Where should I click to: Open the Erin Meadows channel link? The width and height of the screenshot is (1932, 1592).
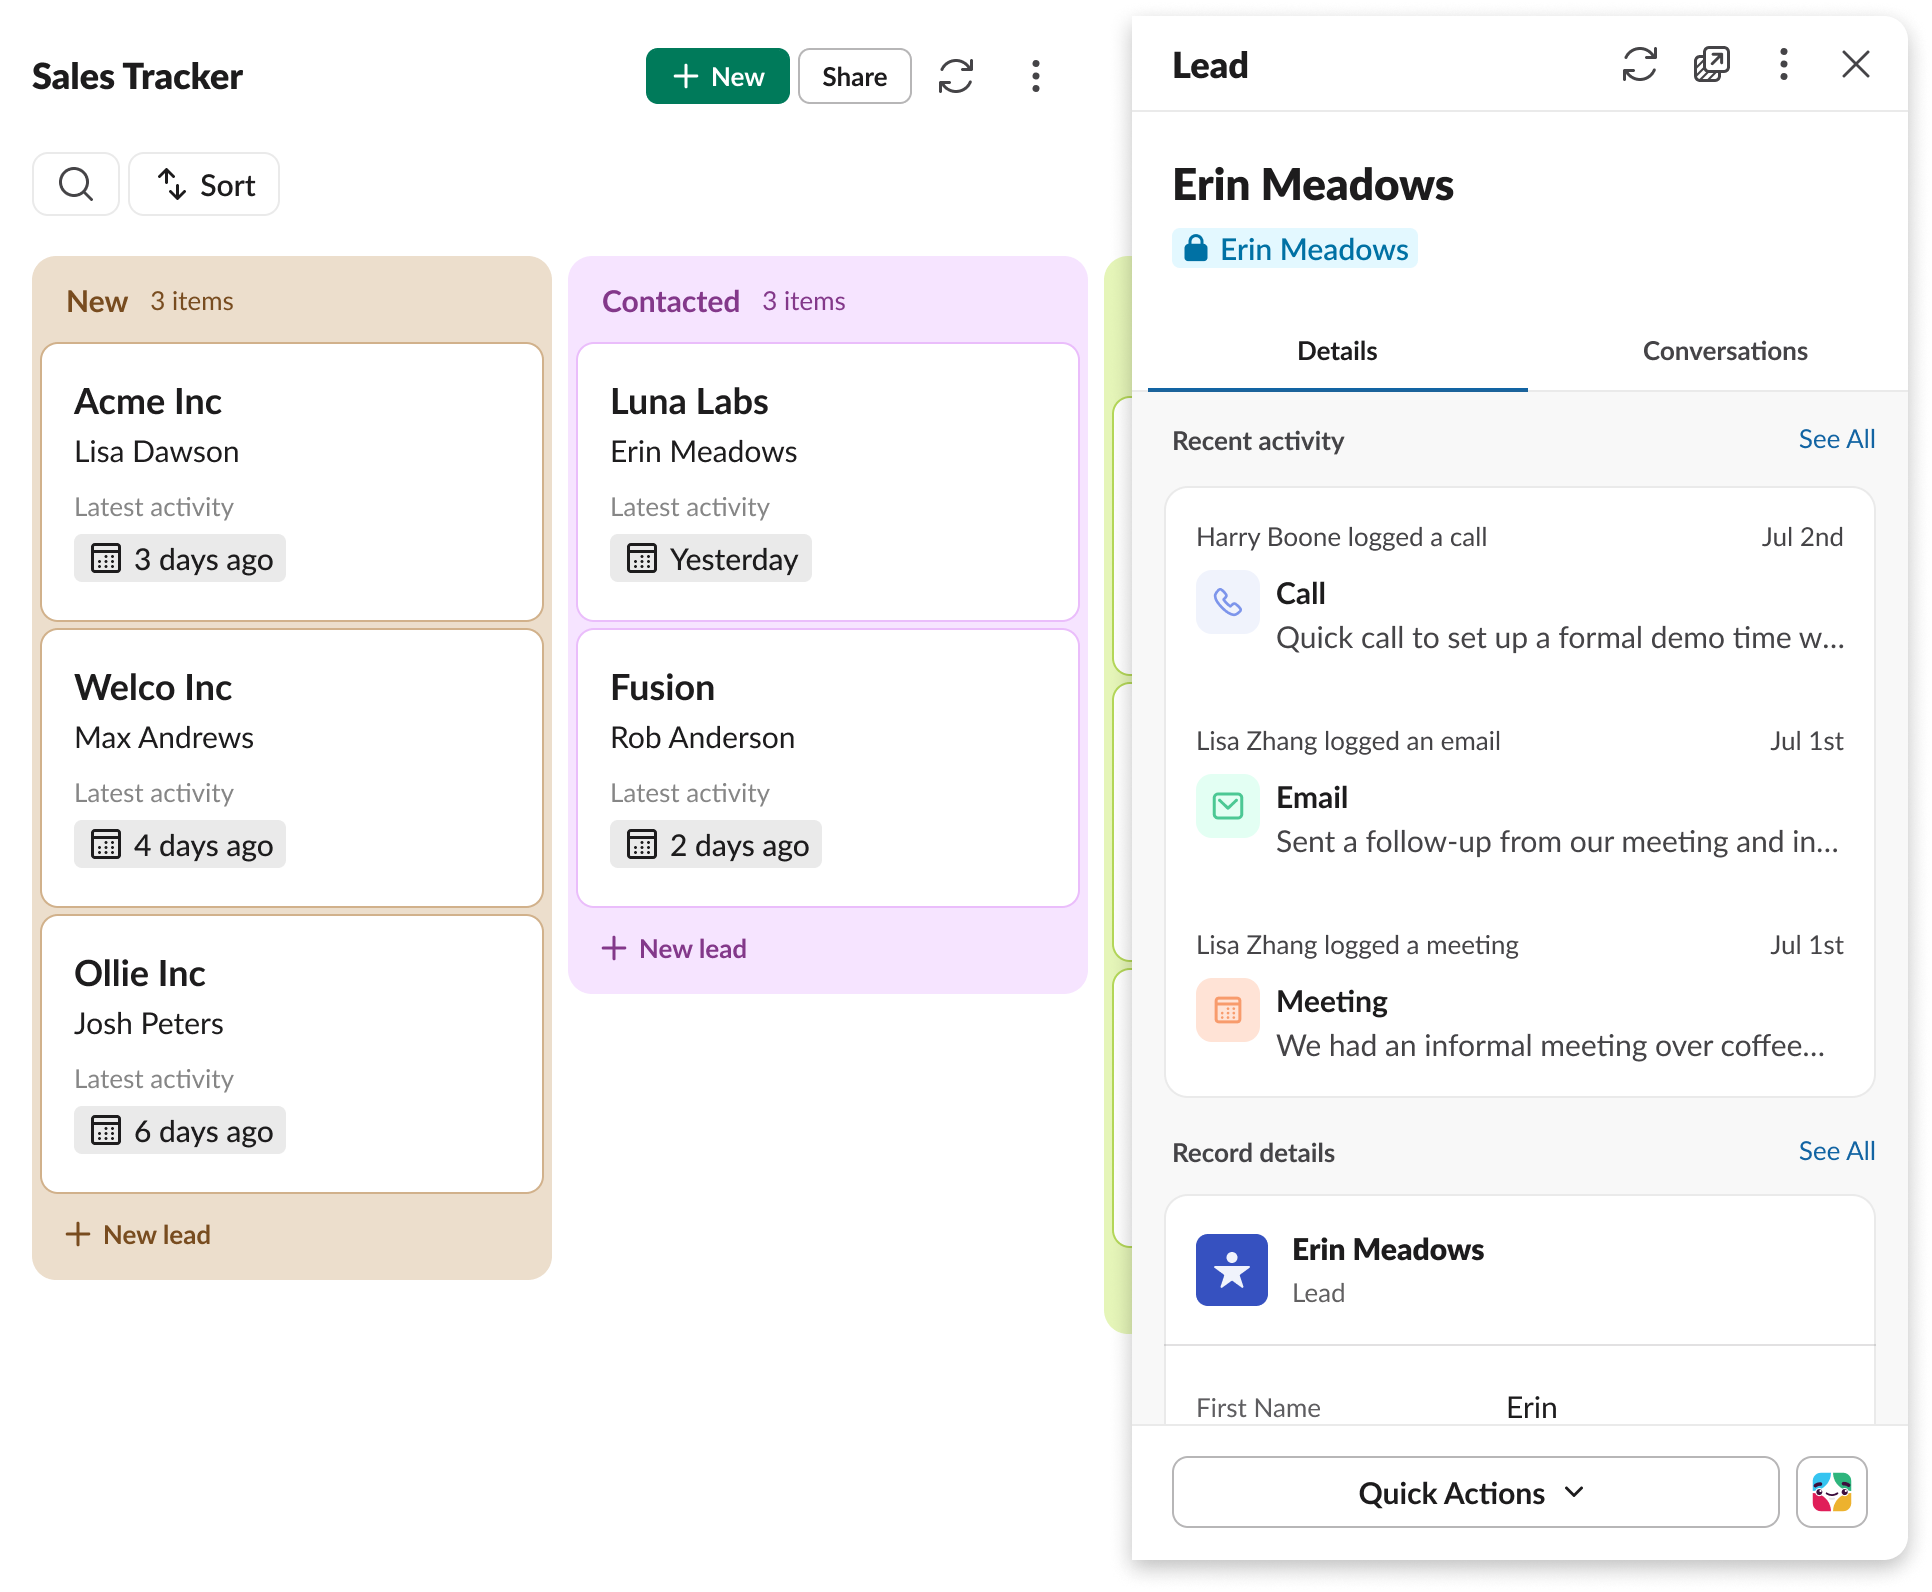coord(1295,248)
